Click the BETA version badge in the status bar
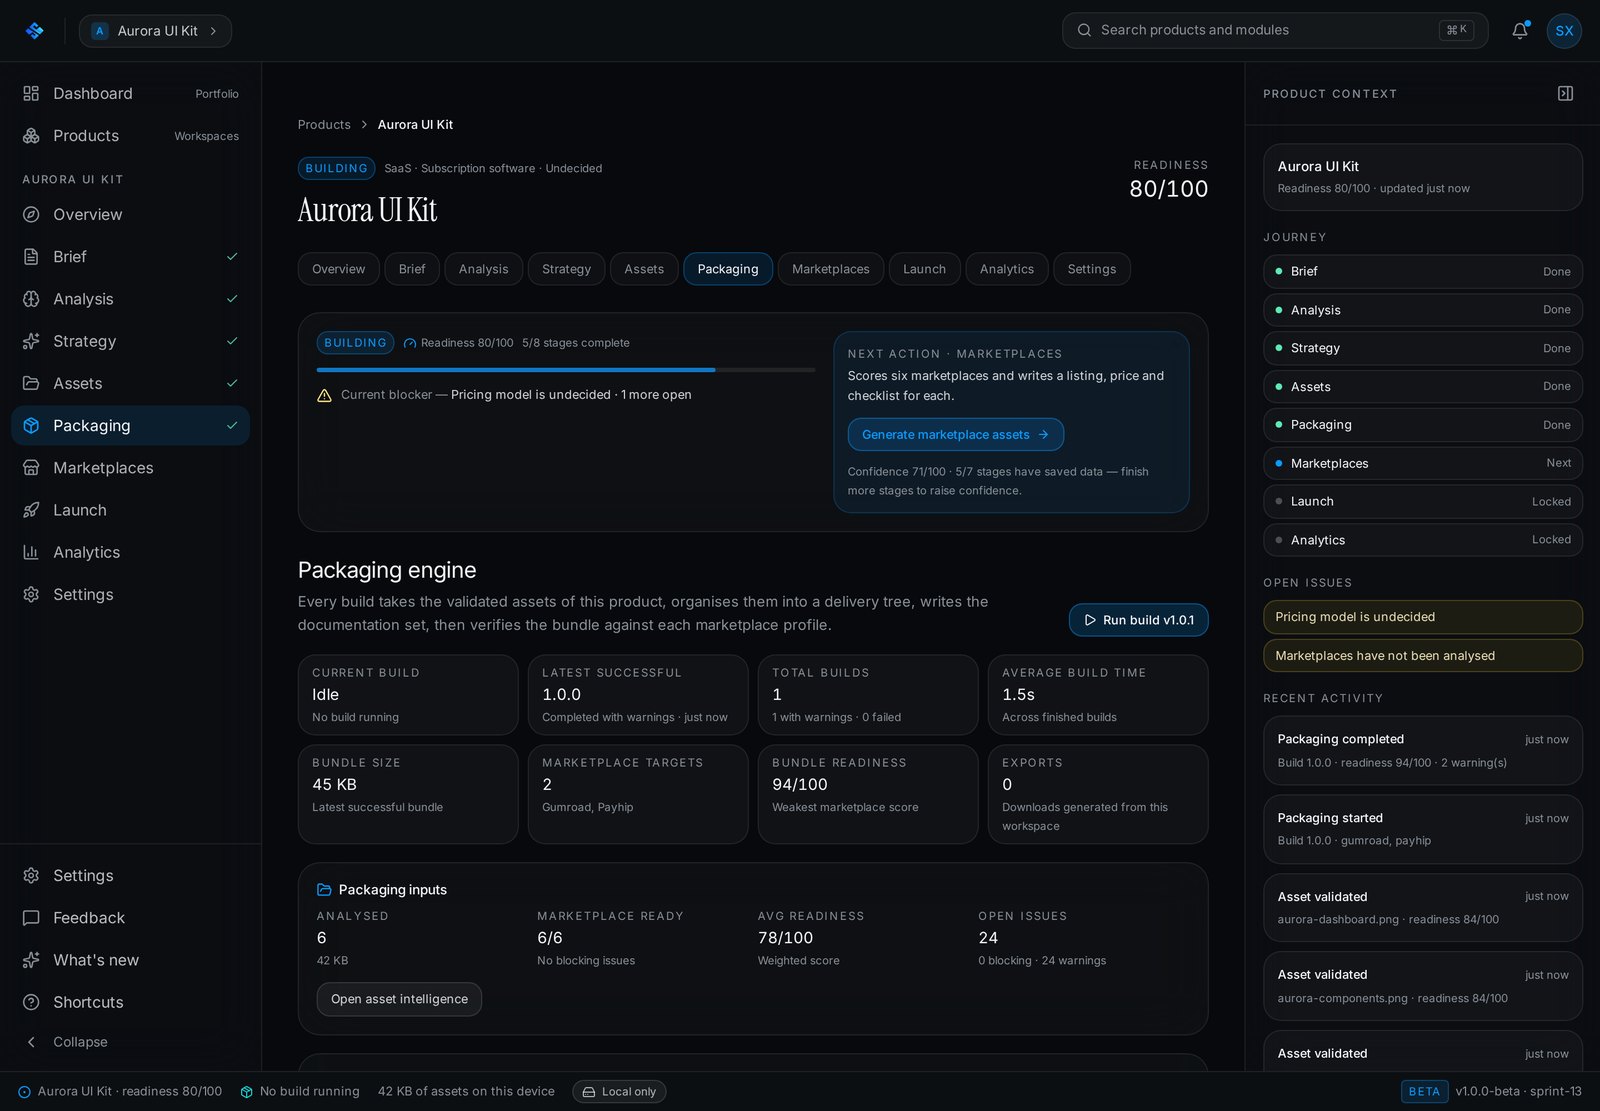The height and width of the screenshot is (1111, 1600). (1424, 1091)
